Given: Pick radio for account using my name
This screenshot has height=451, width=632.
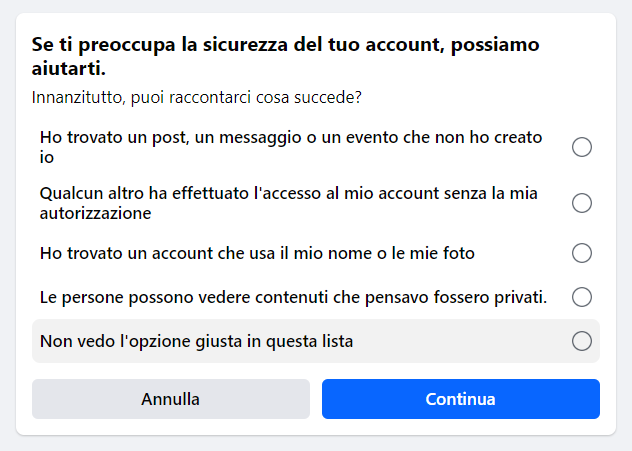Looking at the screenshot, I should (x=582, y=253).
